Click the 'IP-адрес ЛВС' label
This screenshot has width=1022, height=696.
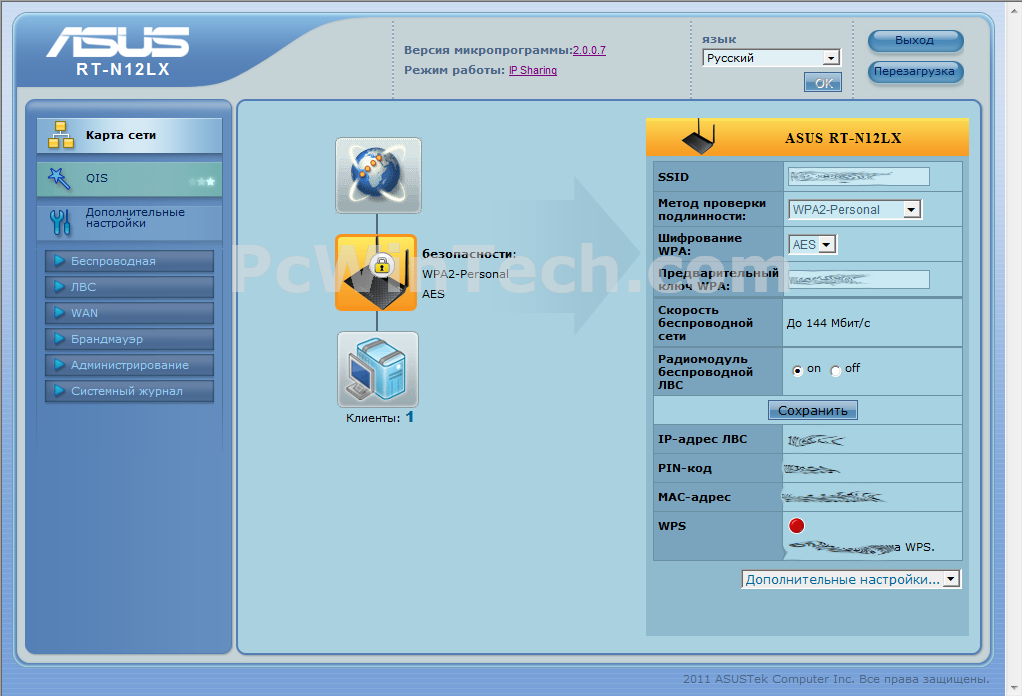point(703,439)
